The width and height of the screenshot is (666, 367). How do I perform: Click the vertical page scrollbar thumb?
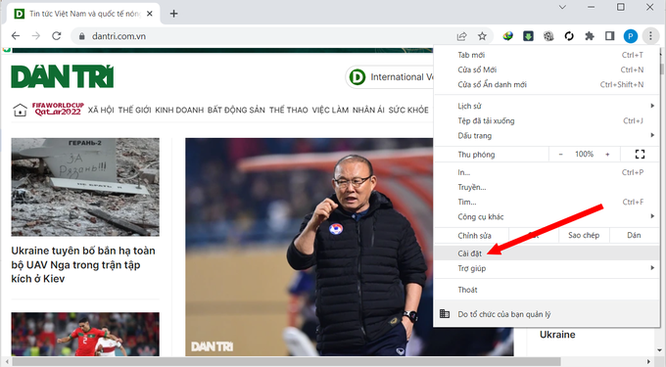pos(662,69)
